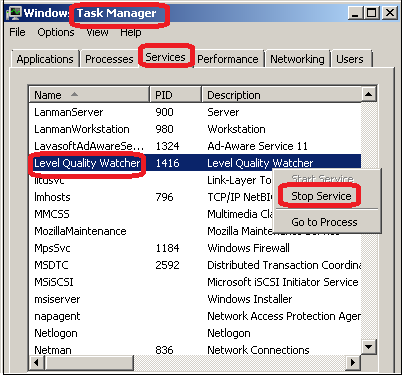The image size is (406, 378).
Task: Choose Go to Process in the context menu
Action: coord(324,222)
